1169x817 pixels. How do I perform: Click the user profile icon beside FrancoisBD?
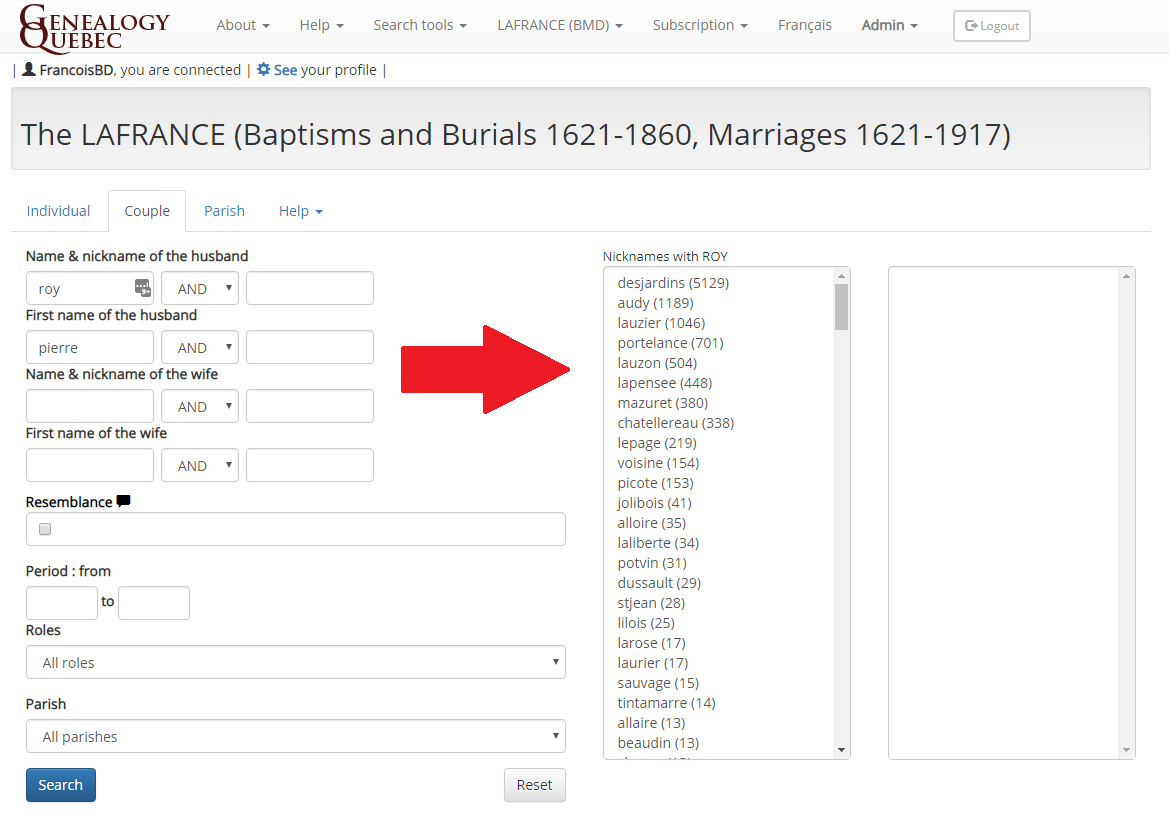(x=29, y=69)
